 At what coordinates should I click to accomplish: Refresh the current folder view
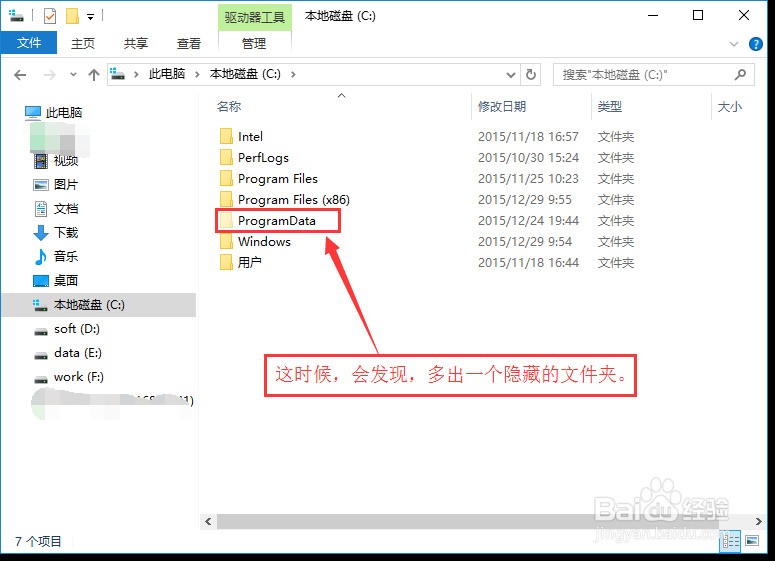click(531, 75)
